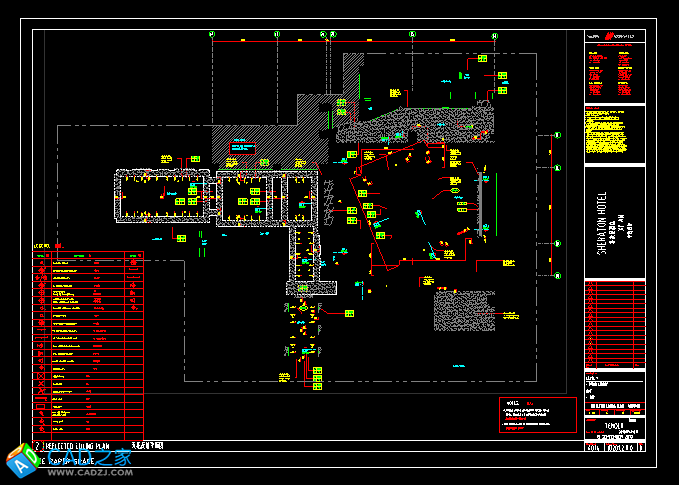Select the red-bordered Notes box

[538, 414]
